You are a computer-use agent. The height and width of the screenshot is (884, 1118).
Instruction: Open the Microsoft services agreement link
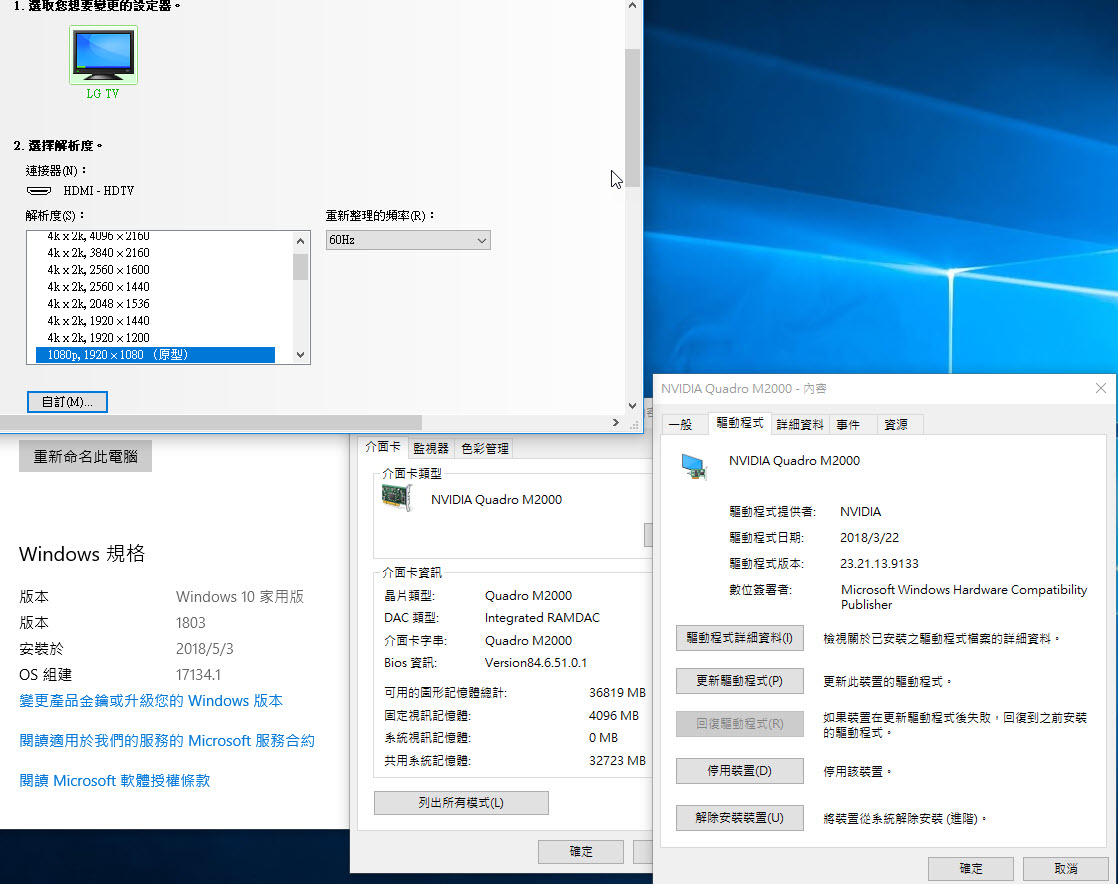[167, 741]
